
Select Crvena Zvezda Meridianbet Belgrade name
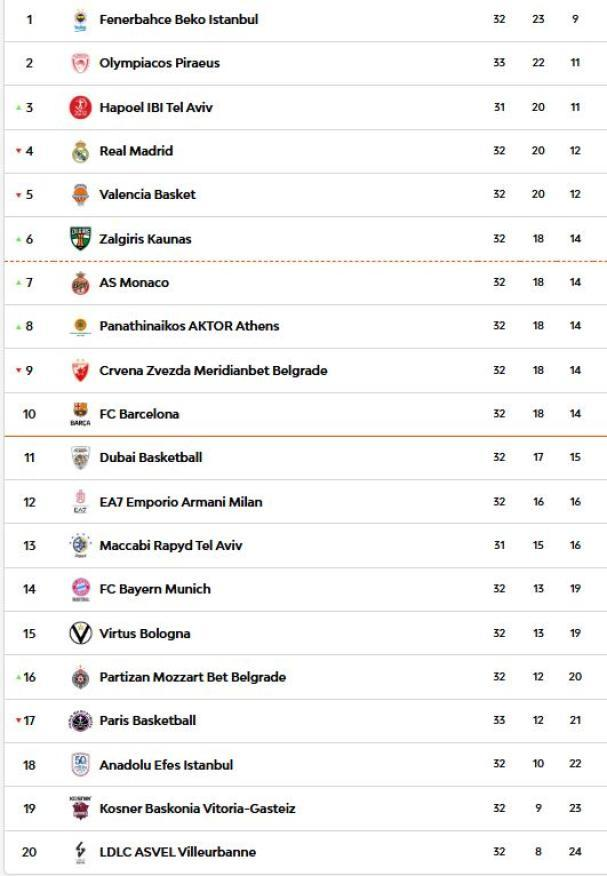(x=213, y=371)
